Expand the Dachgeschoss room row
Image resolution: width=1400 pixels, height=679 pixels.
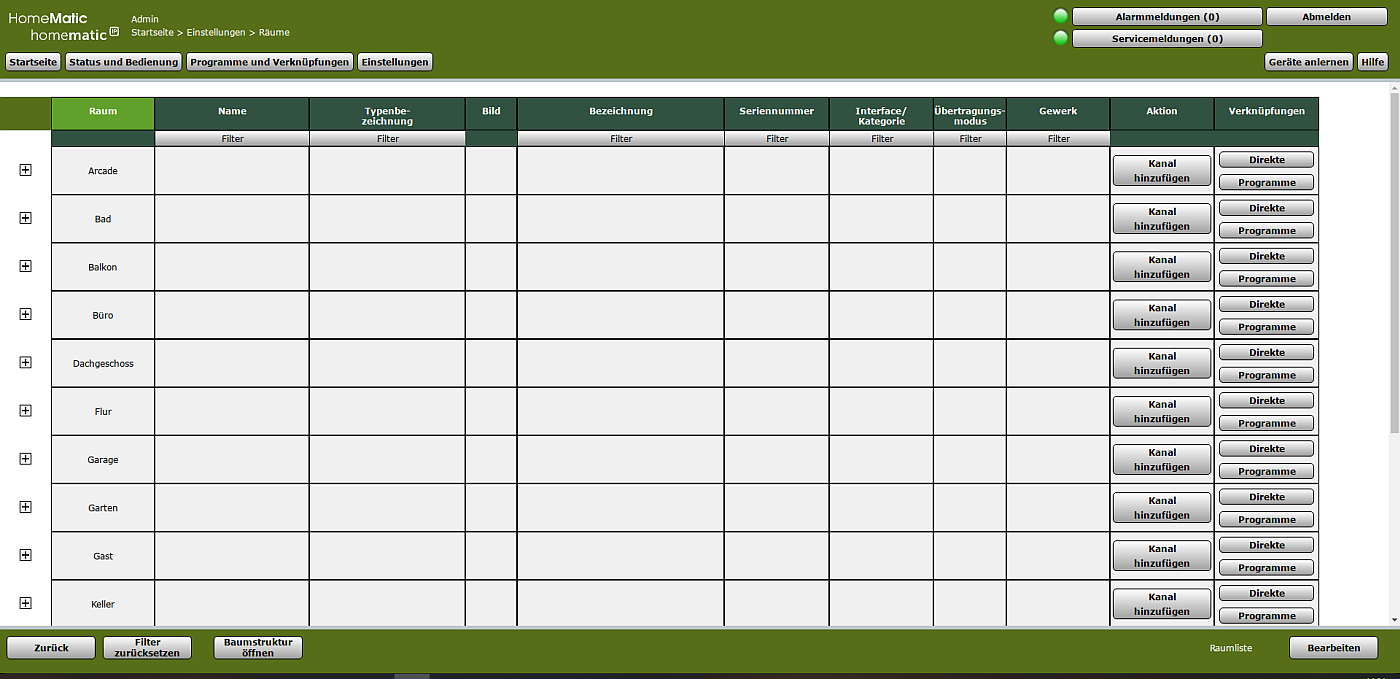(25, 362)
